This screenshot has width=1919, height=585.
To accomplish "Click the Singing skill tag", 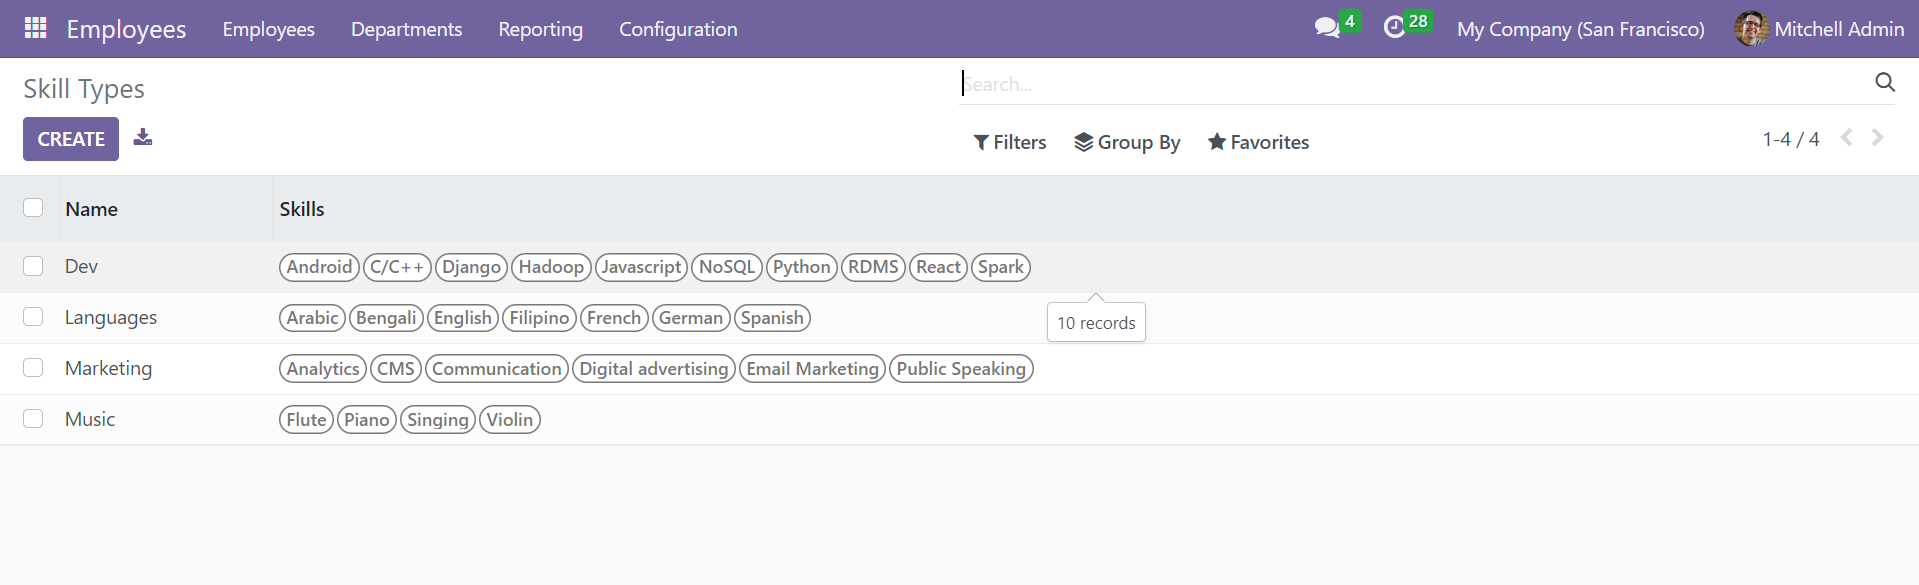I will (x=438, y=420).
